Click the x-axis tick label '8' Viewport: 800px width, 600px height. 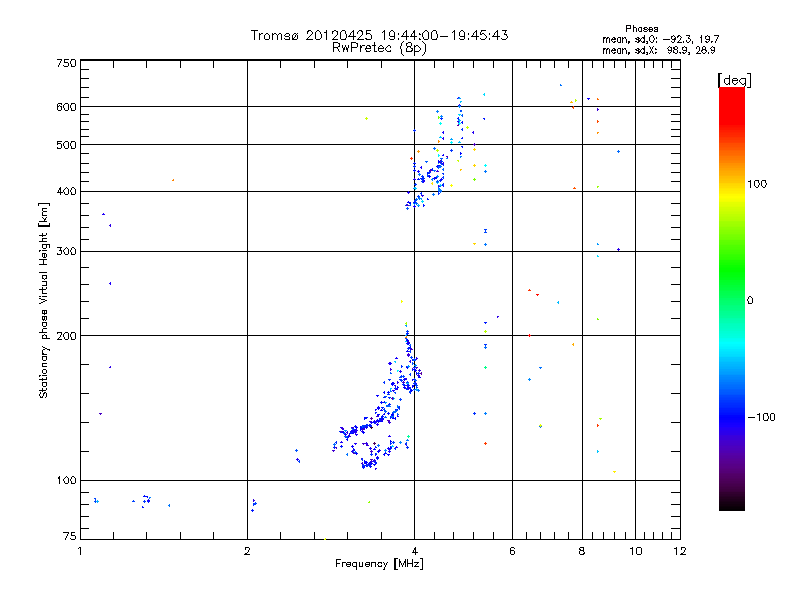pos(582,551)
